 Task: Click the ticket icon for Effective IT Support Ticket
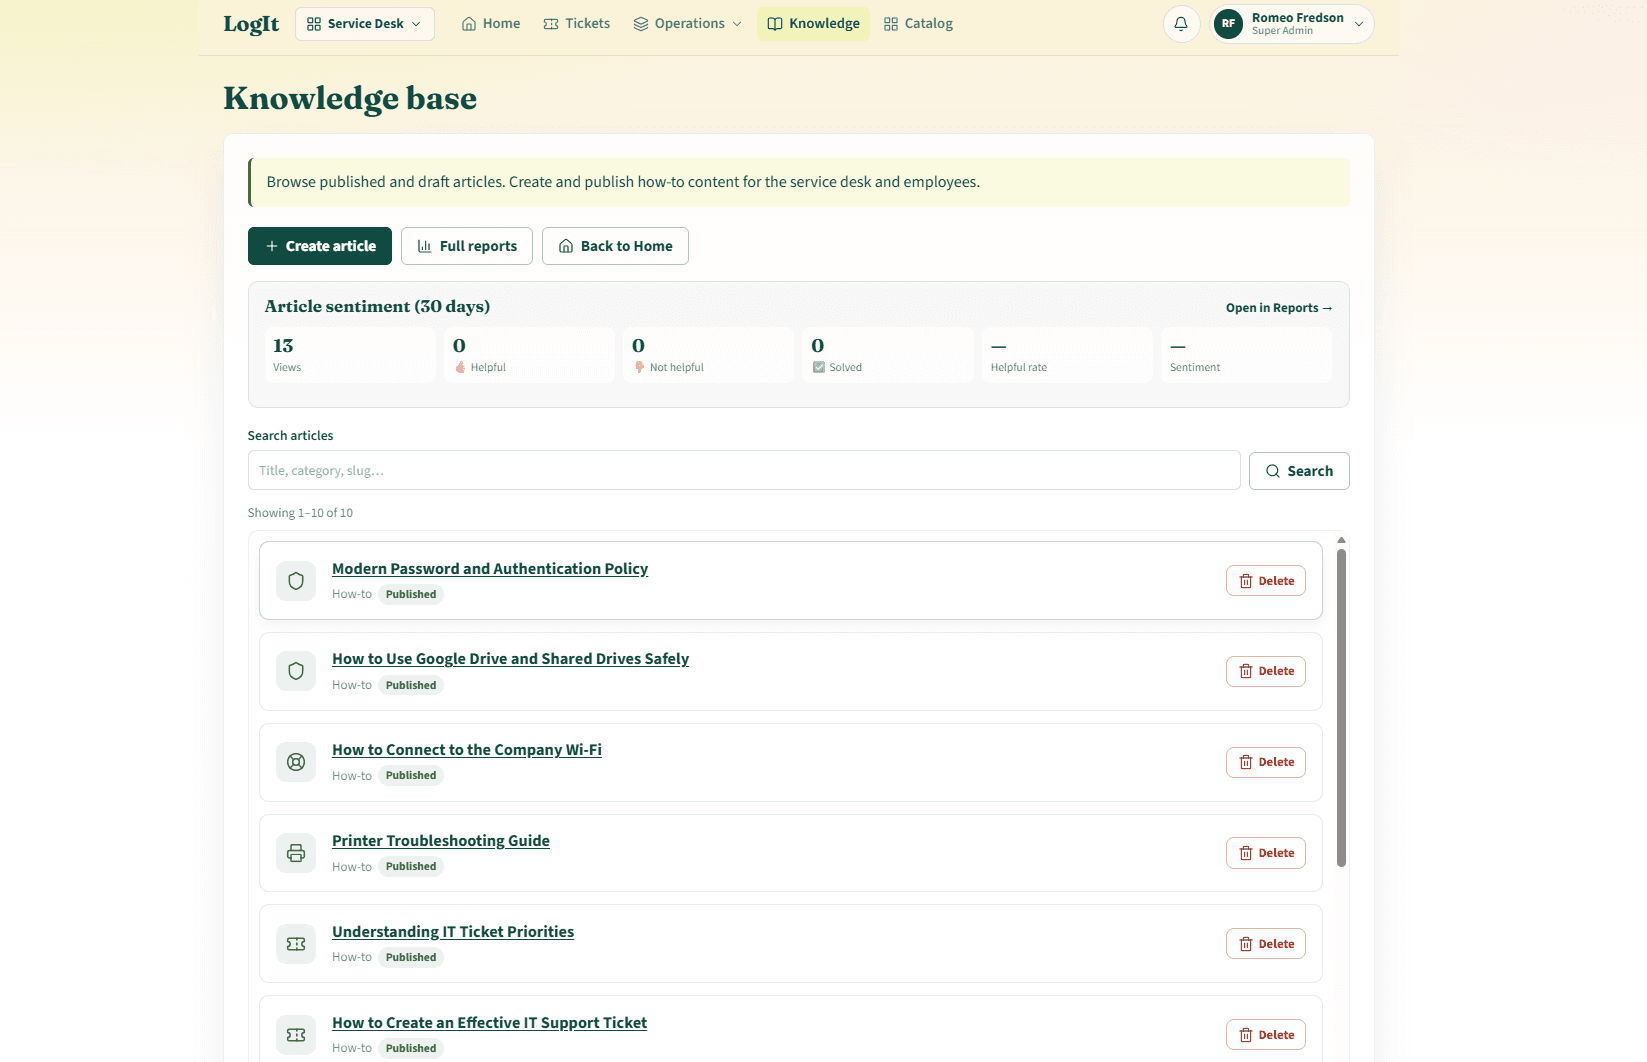coord(296,1035)
